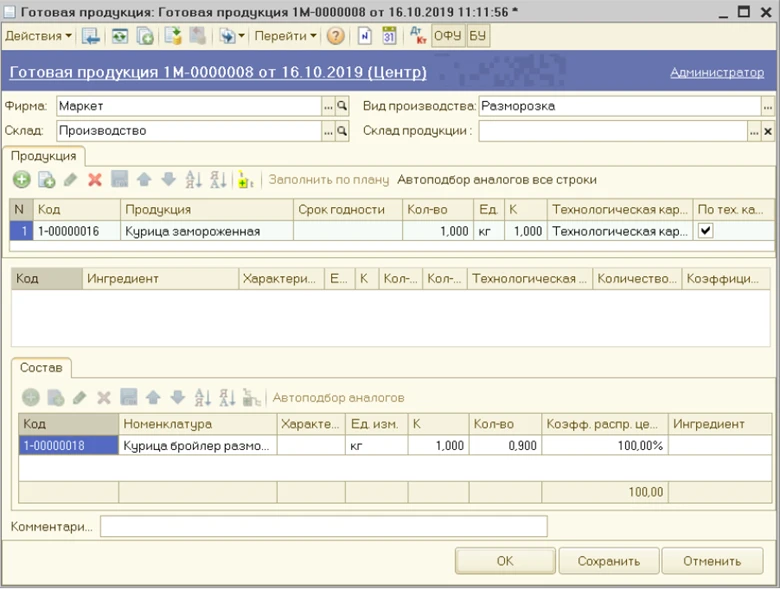Viewport: 780px width, 589px height.
Task: Click the magnifier icon next to Фирма field
Action: pyautogui.click(x=341, y=105)
